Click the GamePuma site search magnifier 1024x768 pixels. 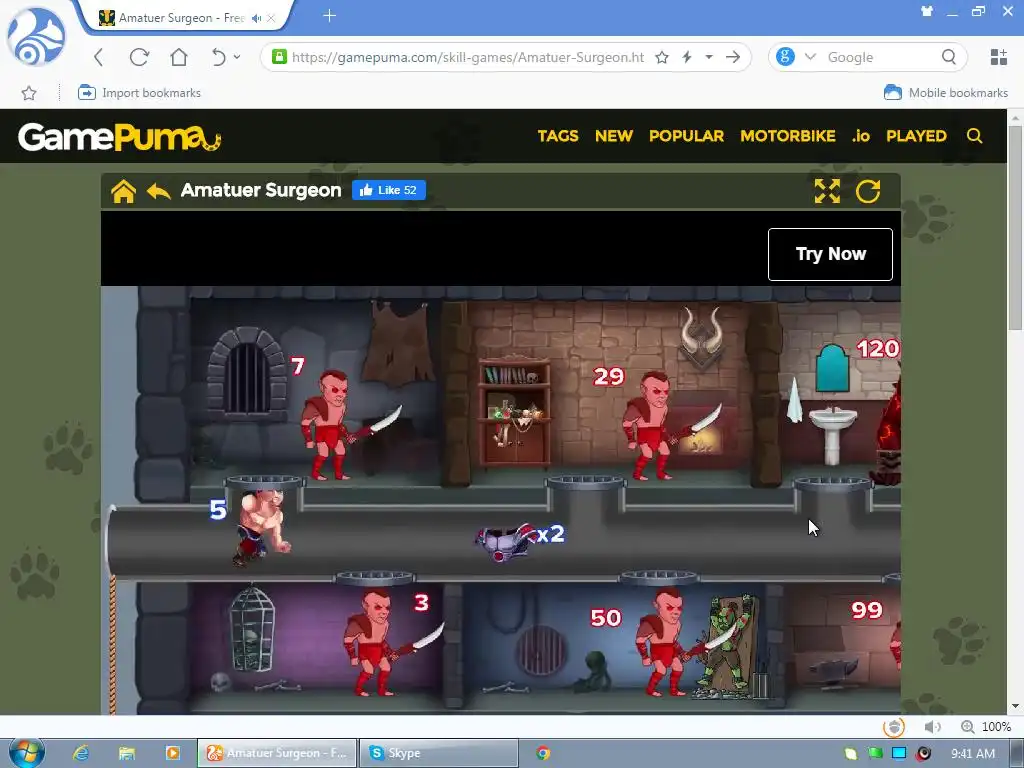pyautogui.click(x=974, y=136)
